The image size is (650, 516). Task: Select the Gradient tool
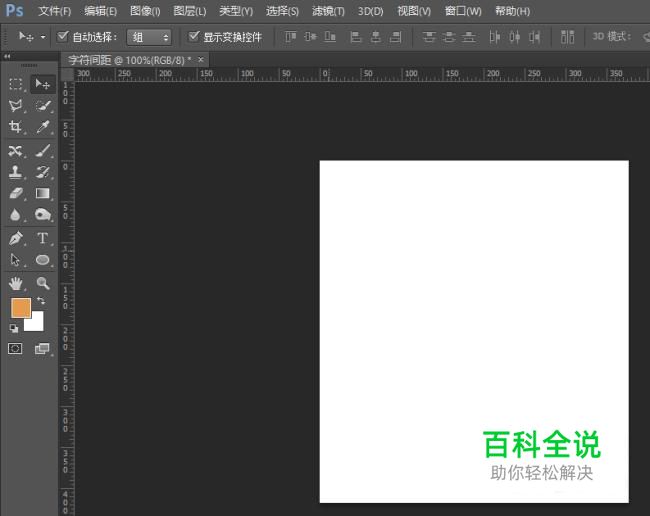[43, 193]
